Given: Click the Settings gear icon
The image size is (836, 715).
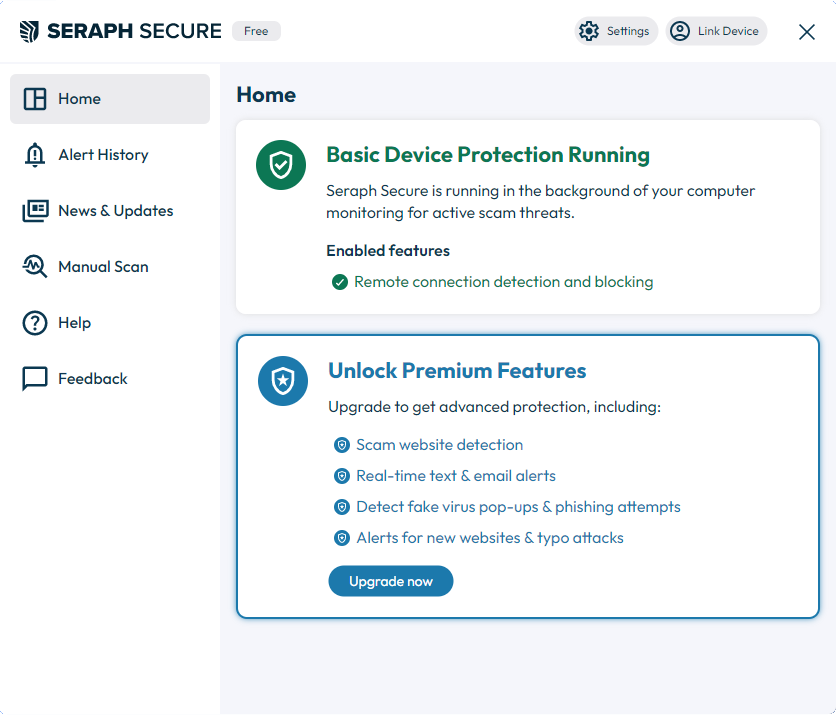Looking at the screenshot, I should [x=589, y=31].
